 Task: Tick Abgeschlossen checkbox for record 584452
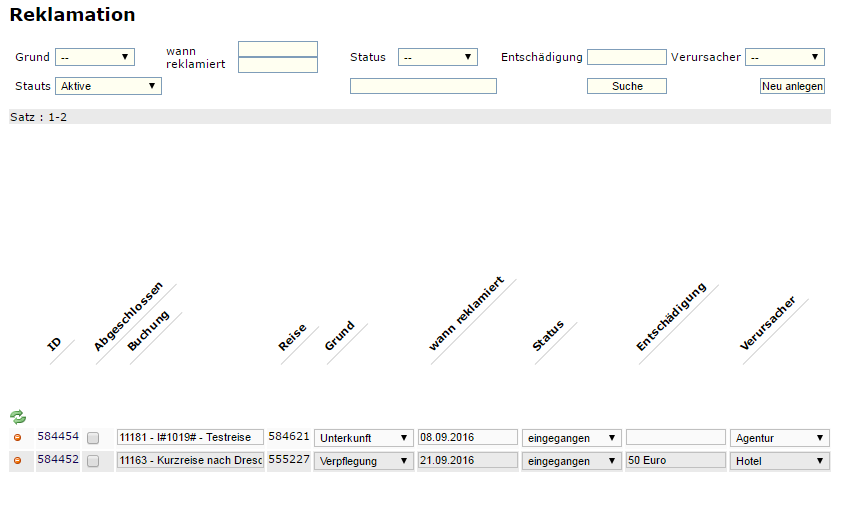coord(93,461)
